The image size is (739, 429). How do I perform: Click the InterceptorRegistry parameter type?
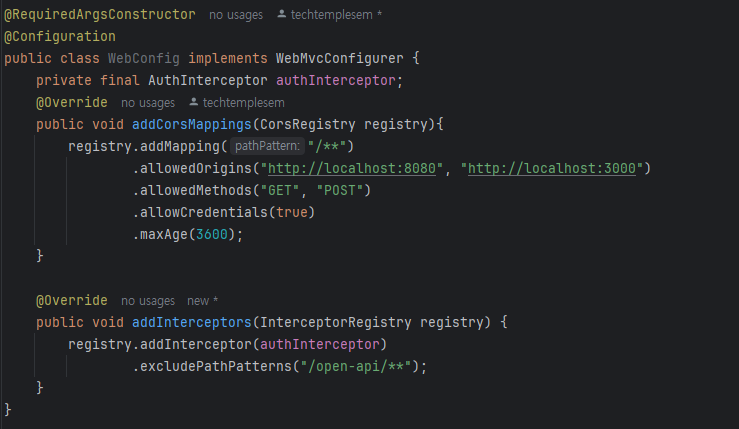(336, 322)
